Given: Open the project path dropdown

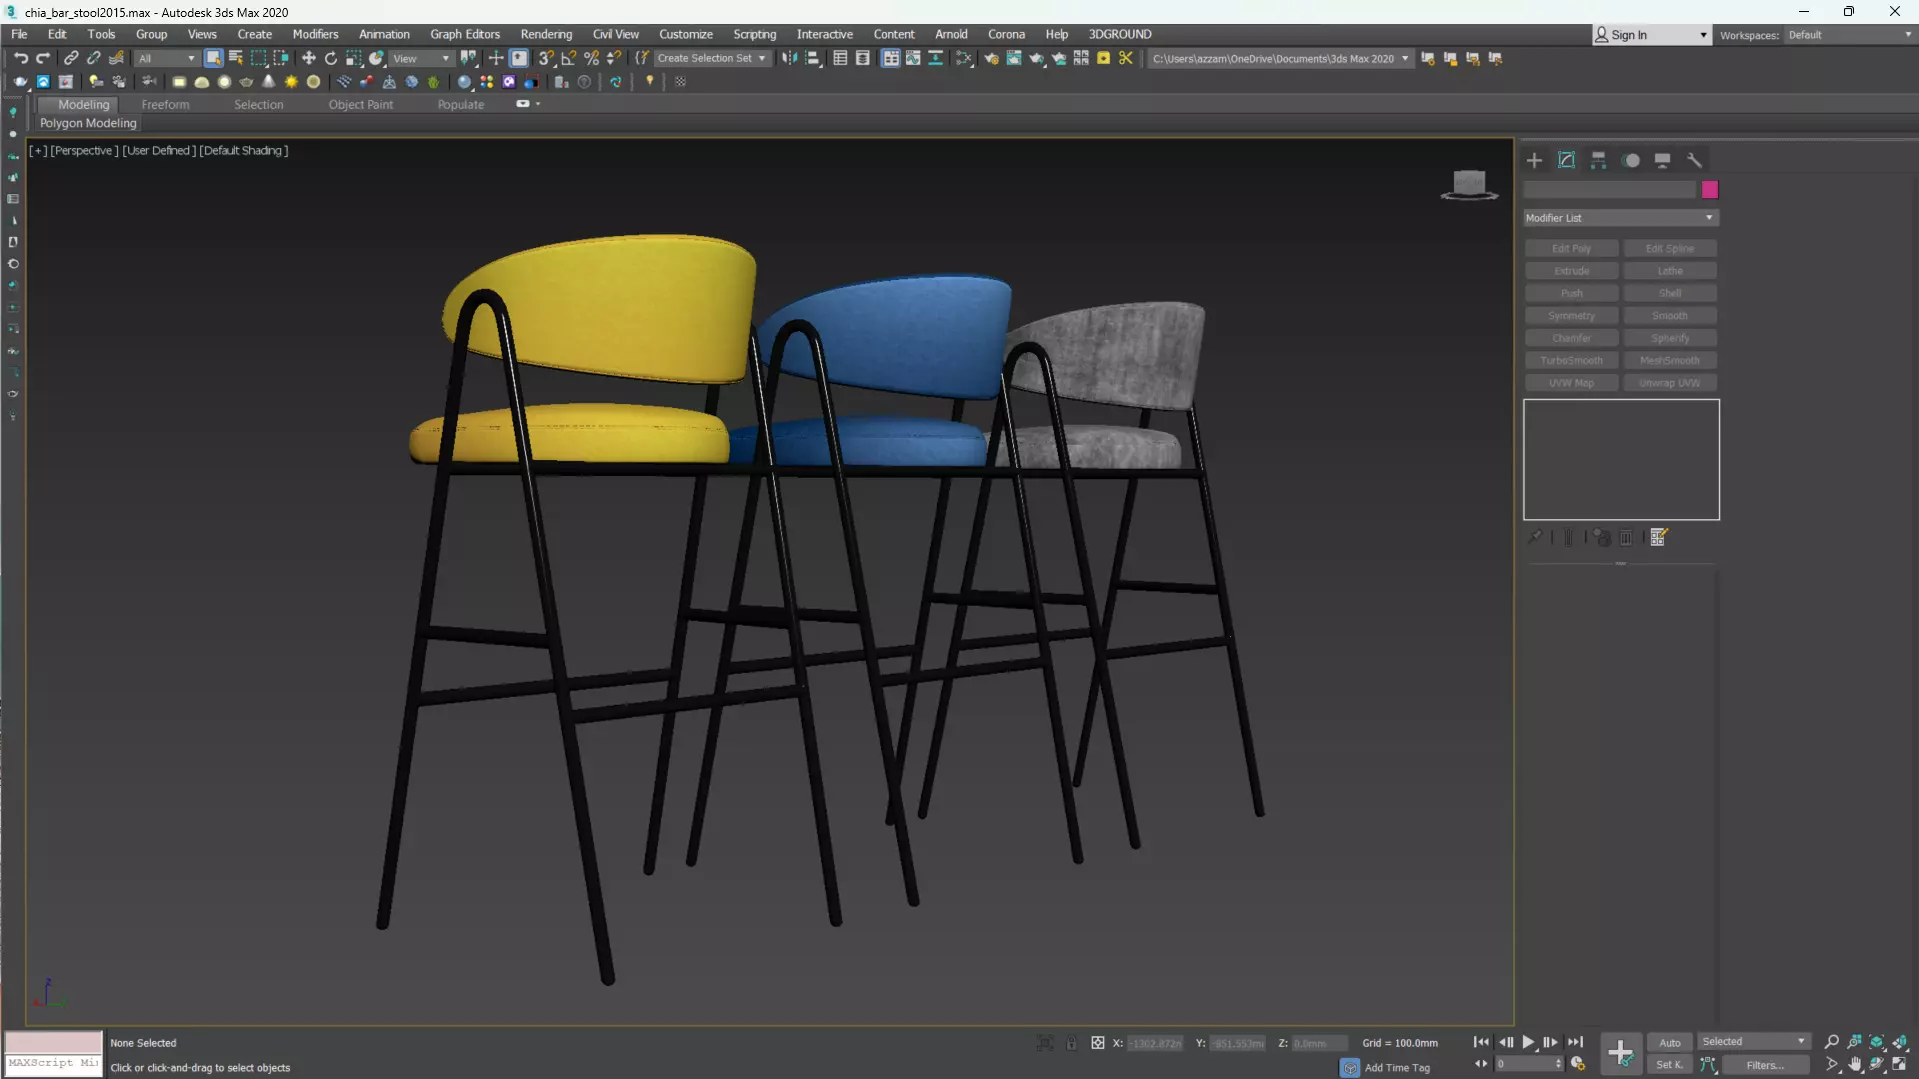Looking at the screenshot, I should click(1280, 58).
